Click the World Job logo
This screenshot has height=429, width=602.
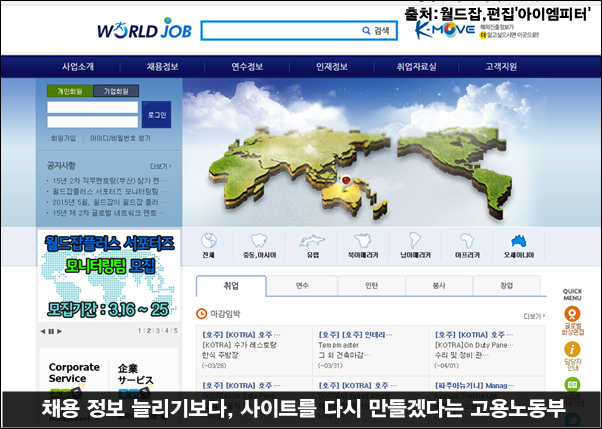(144, 28)
